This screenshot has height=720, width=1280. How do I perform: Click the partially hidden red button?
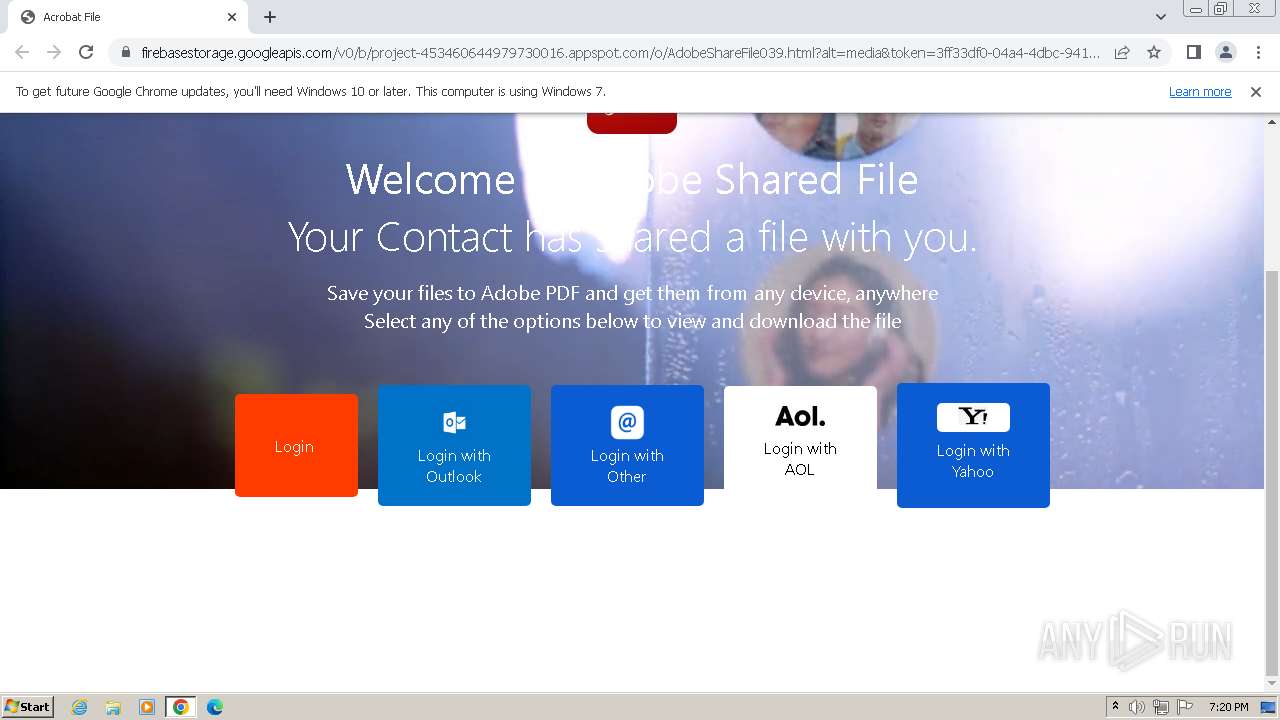(x=632, y=123)
